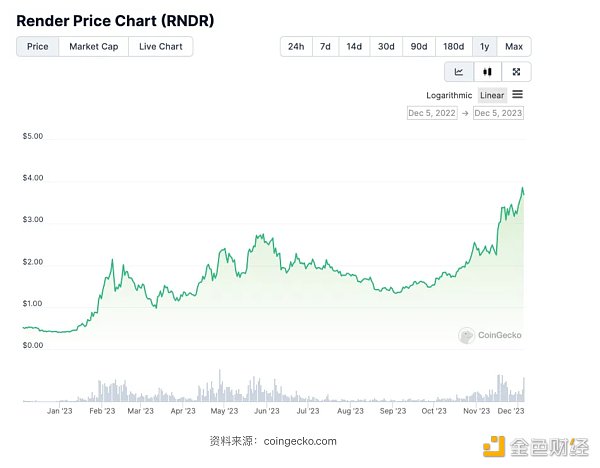The width and height of the screenshot is (600, 468).
Task: Open the end date Dec 5, 2023 picker
Action: click(498, 114)
